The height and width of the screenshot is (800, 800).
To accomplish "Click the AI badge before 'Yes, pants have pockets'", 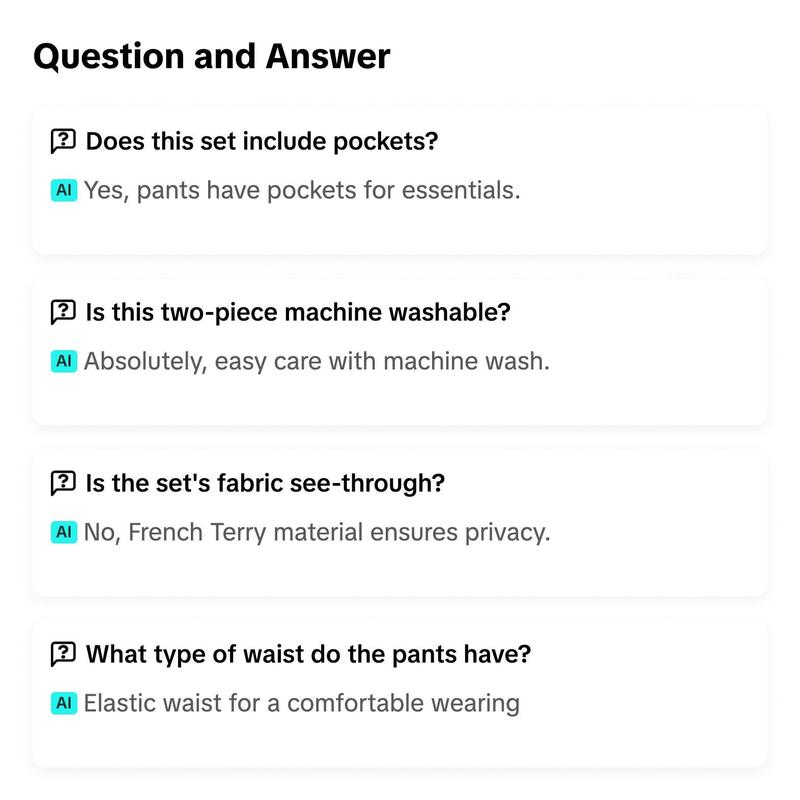I will point(64,190).
